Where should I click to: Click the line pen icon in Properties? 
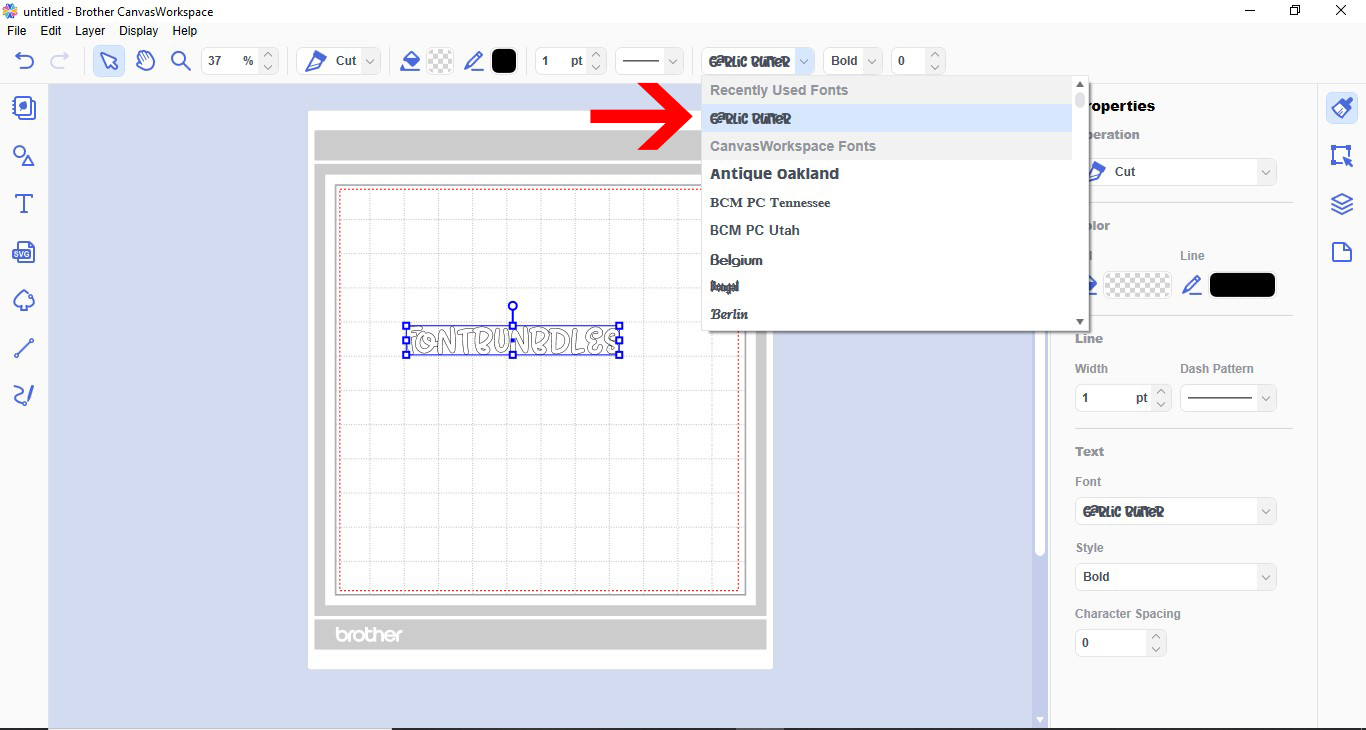point(1191,286)
